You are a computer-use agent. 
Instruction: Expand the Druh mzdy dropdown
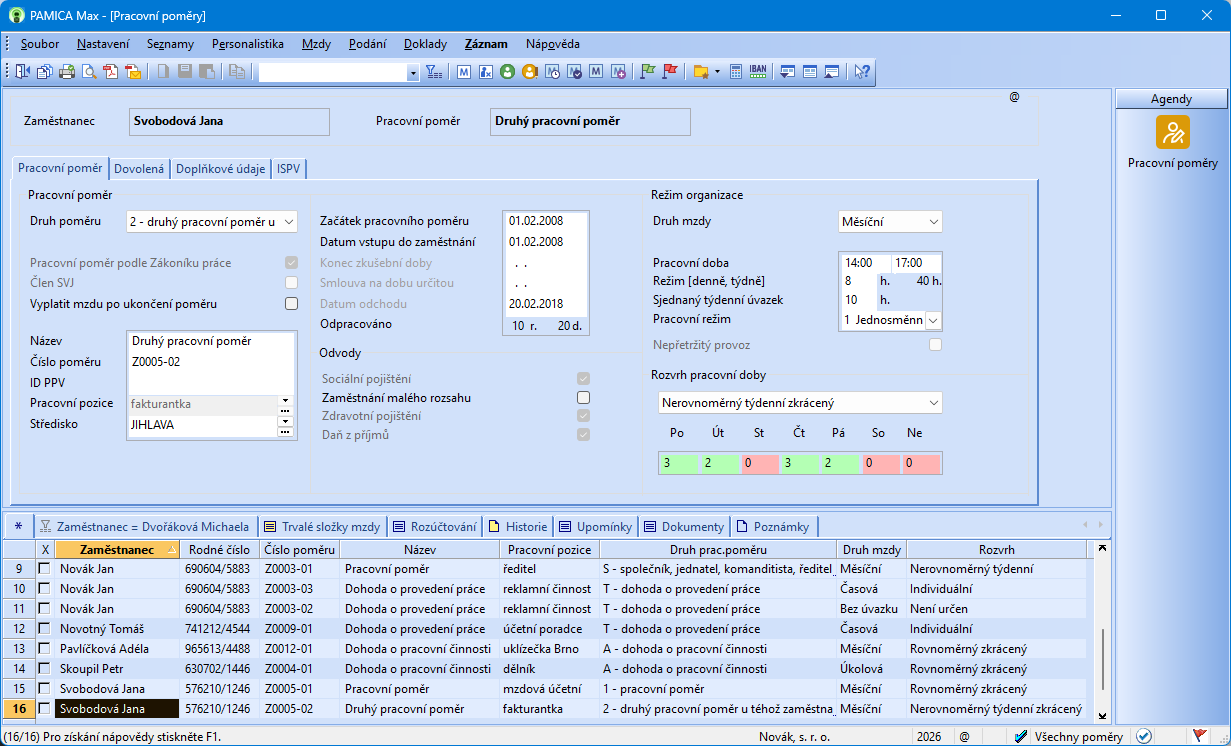933,222
